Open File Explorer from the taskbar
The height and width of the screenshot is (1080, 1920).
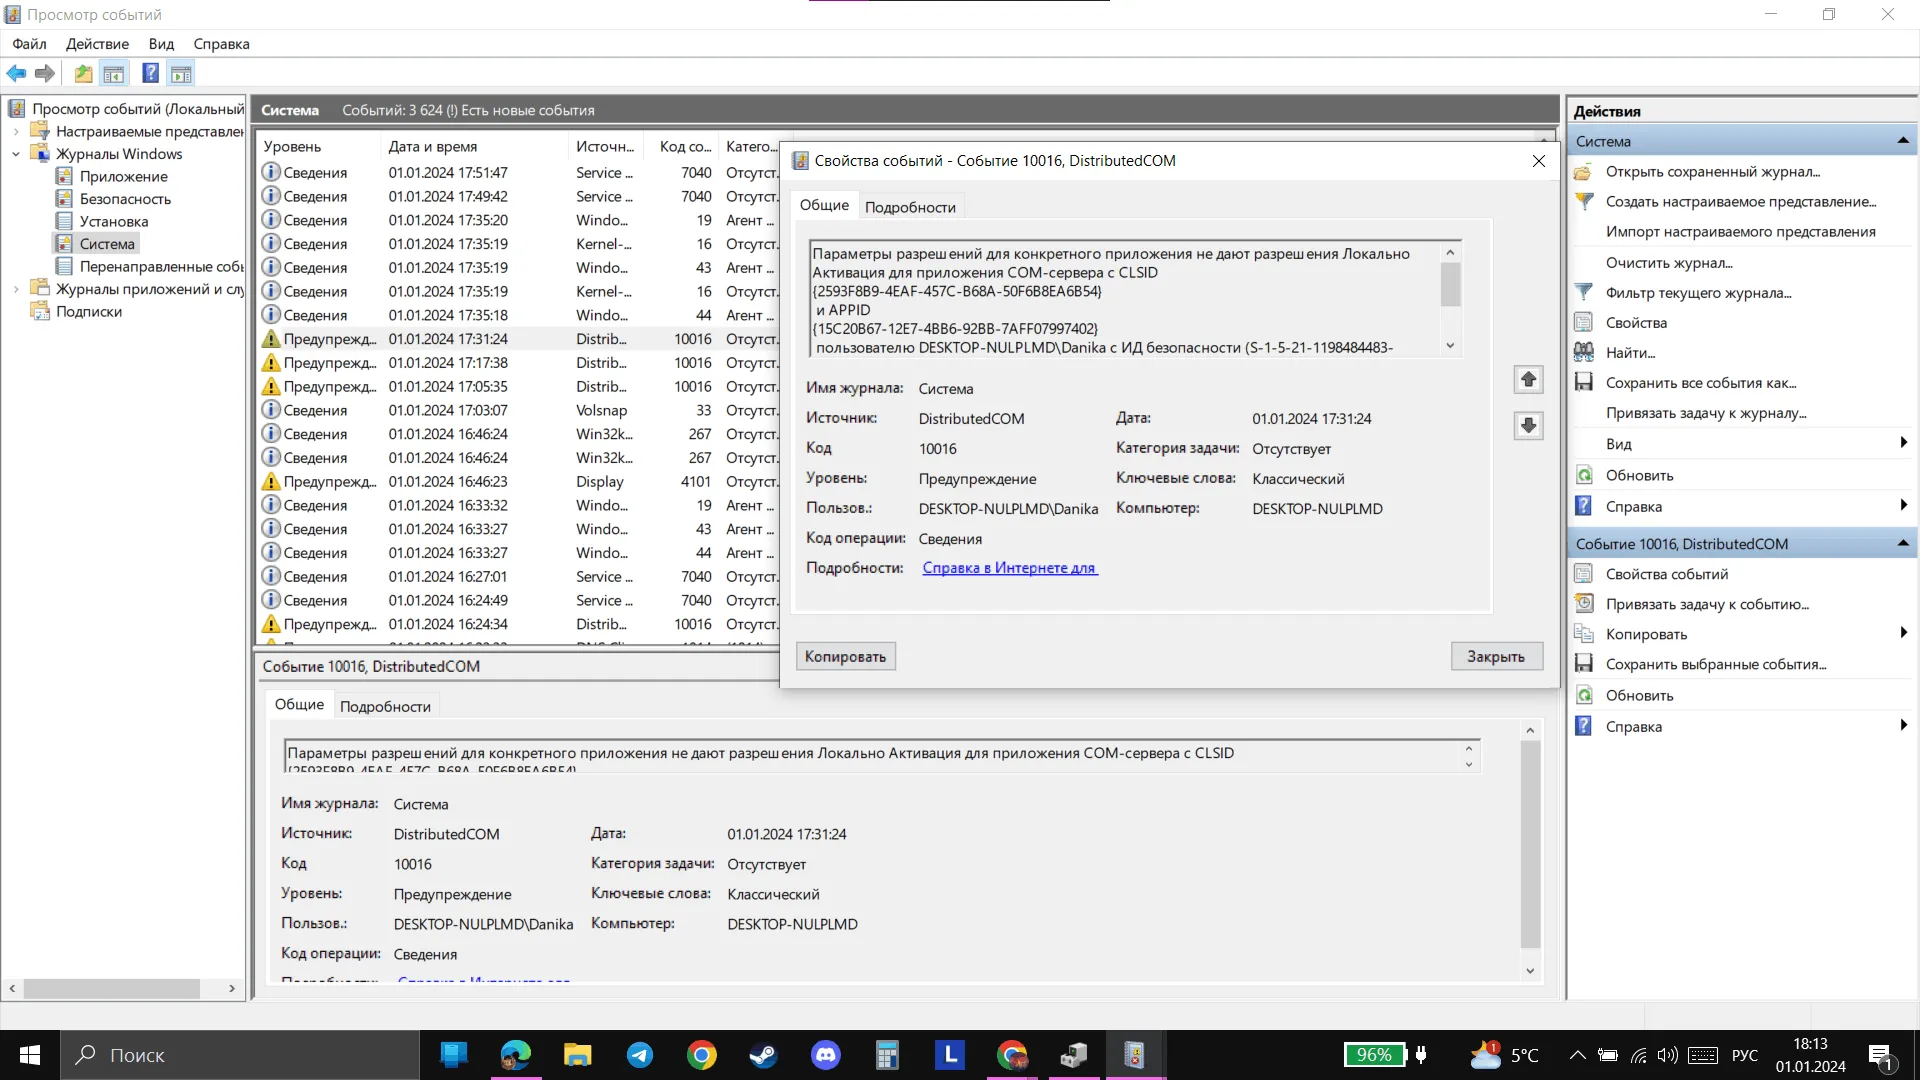click(578, 1055)
